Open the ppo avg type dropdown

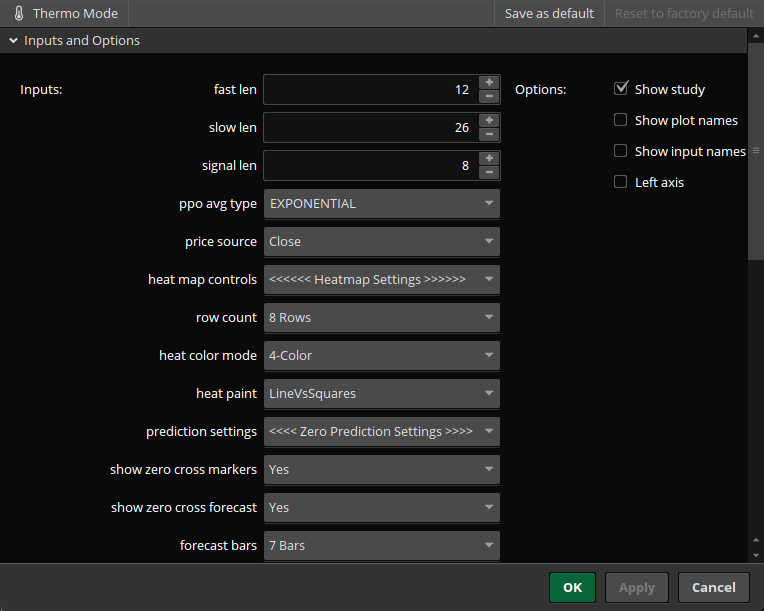382,204
